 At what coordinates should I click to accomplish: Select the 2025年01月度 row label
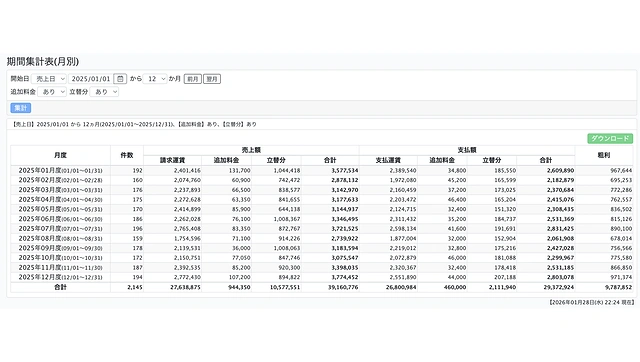point(60,170)
